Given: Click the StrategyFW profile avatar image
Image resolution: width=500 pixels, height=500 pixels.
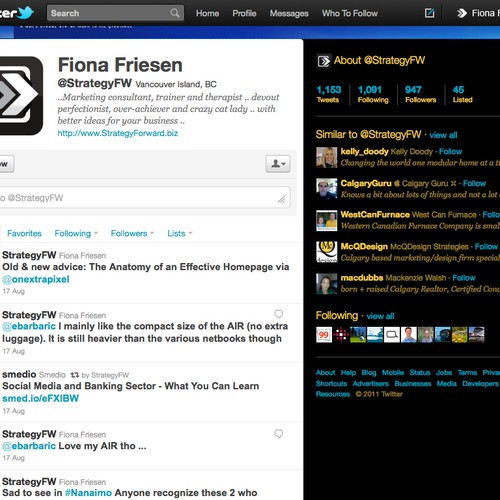Looking at the screenshot, I should (21, 96).
